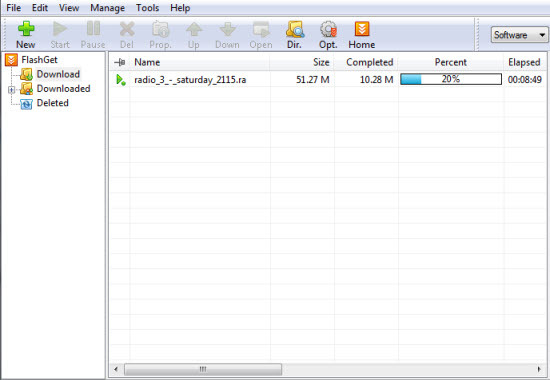The width and height of the screenshot is (550, 380).
Task: Click the New download plus icon
Action: tap(26, 29)
